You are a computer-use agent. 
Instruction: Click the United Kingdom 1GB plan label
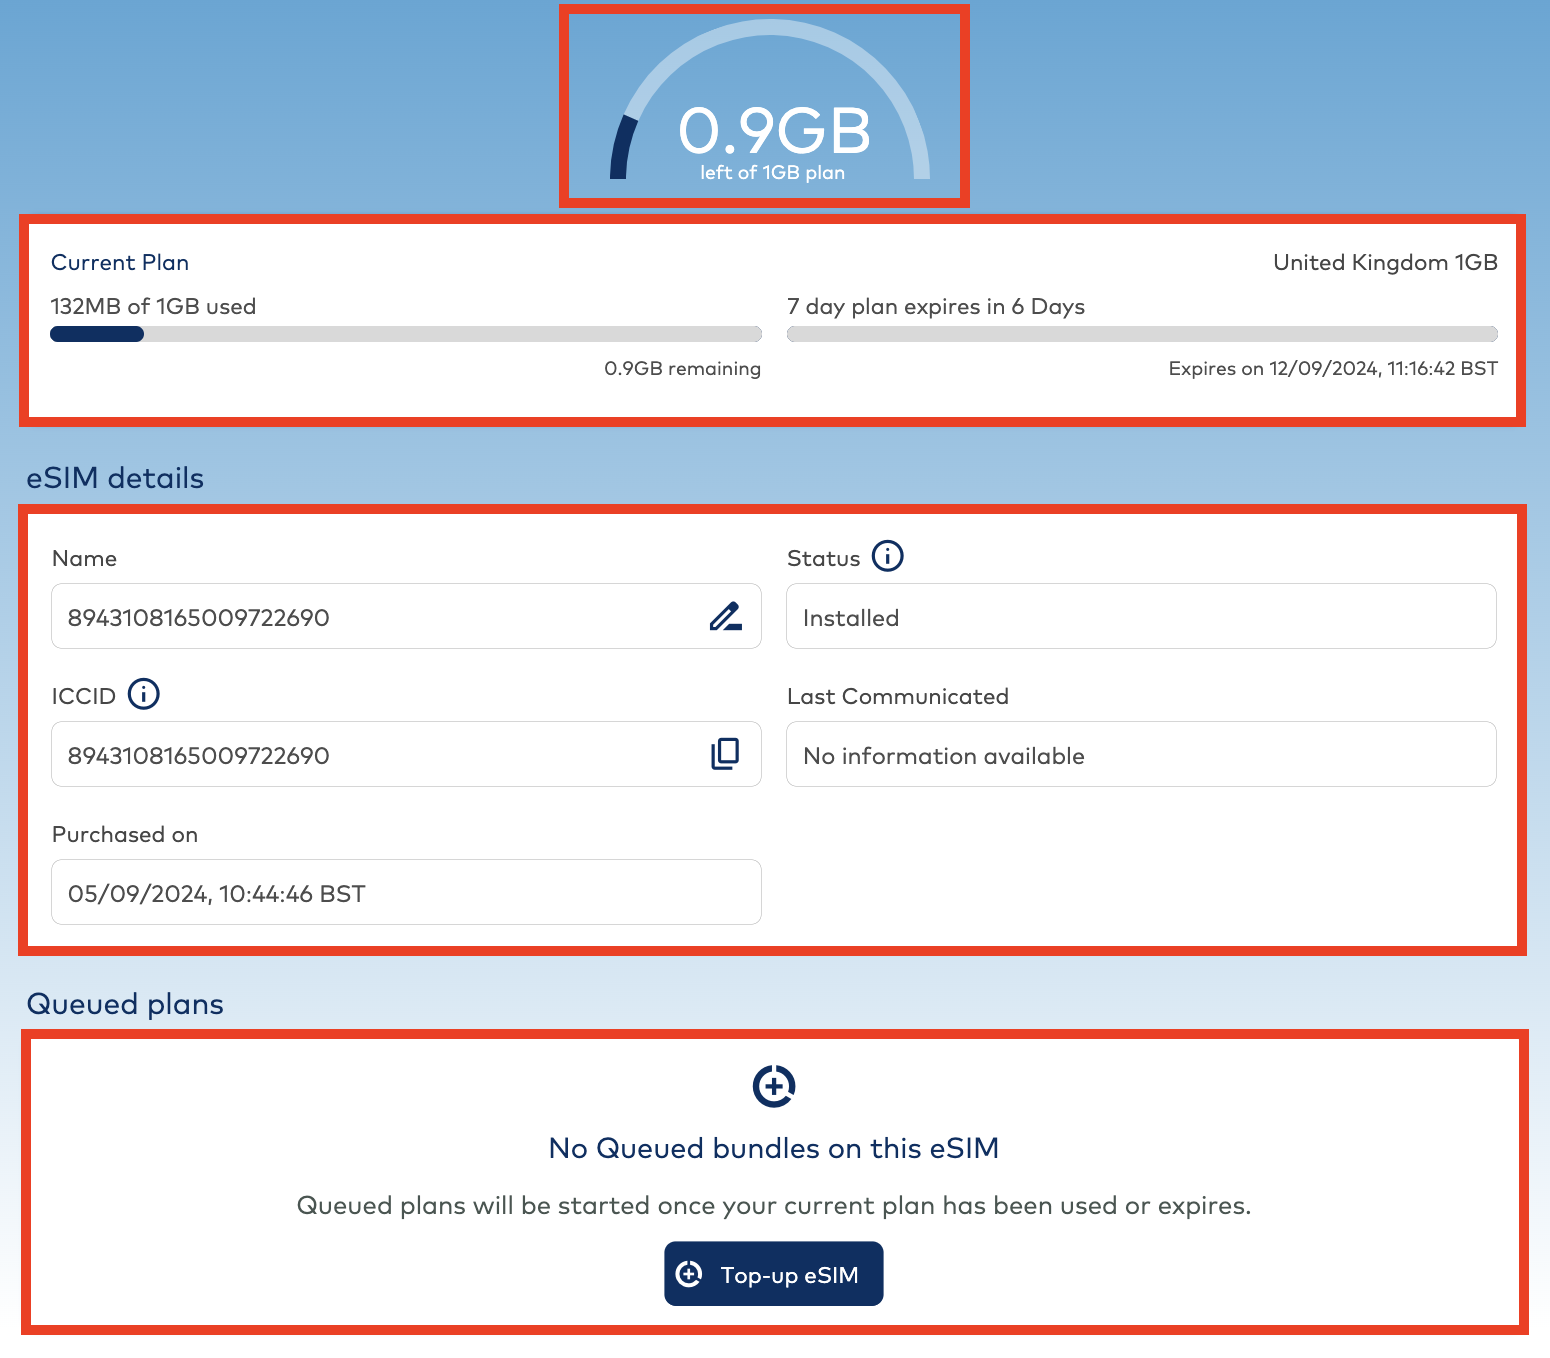(x=1385, y=262)
